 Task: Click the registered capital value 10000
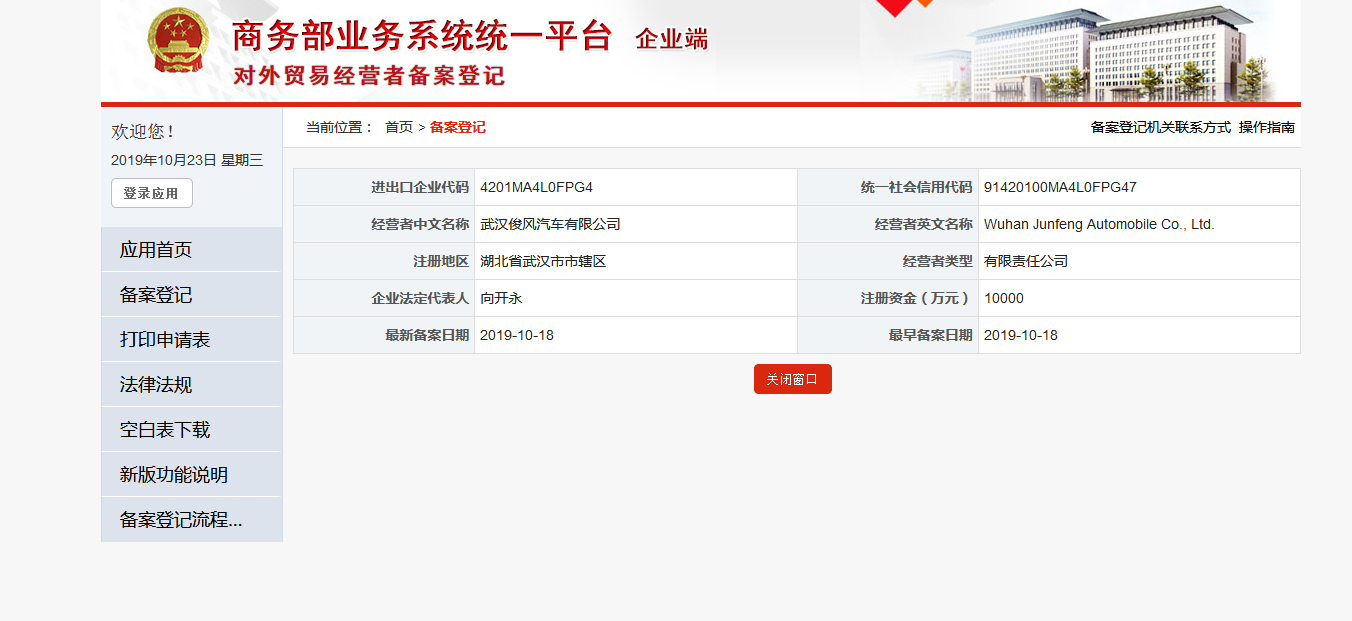[x=1004, y=298]
